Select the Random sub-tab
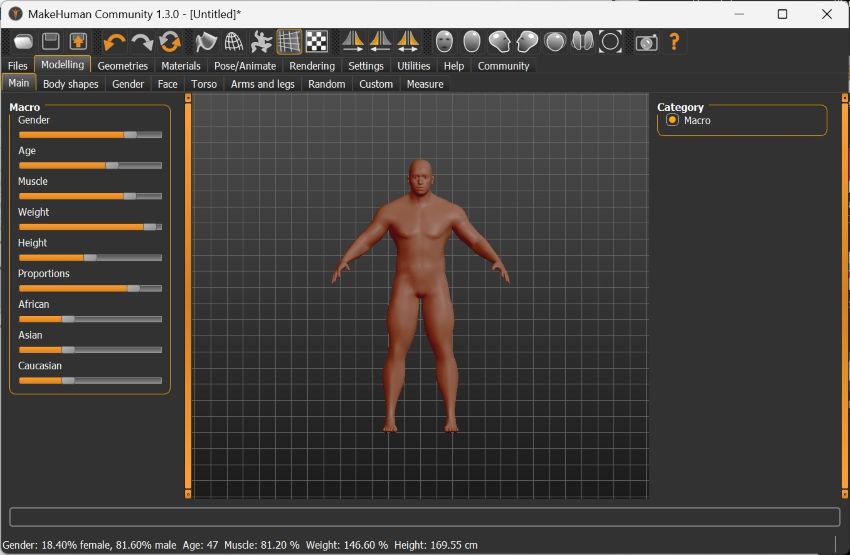This screenshot has width=850, height=555. click(x=327, y=84)
